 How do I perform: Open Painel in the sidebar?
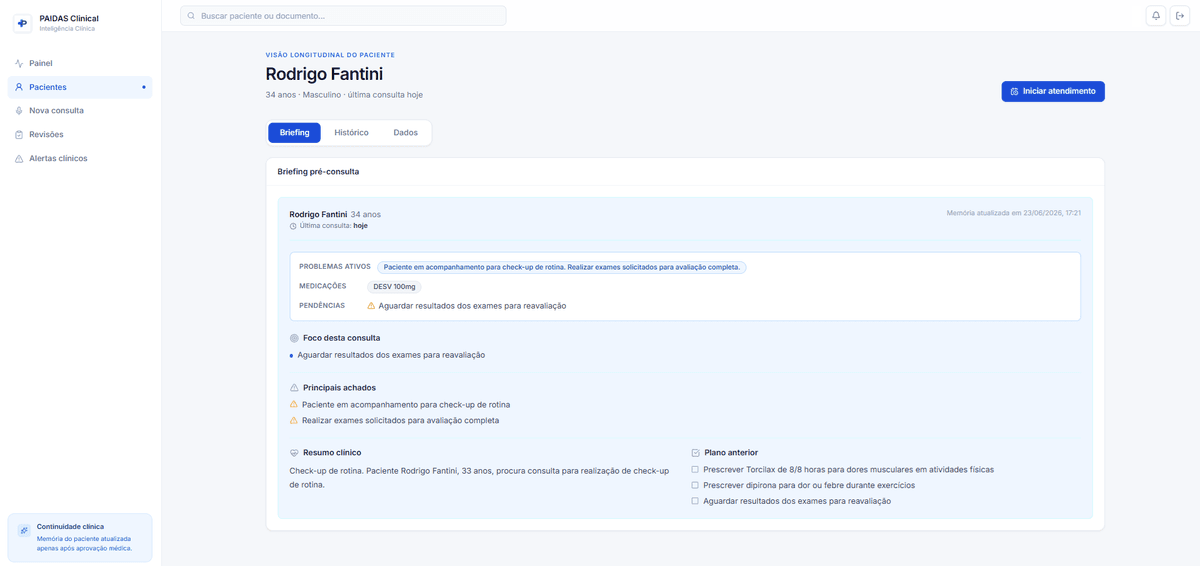tap(80, 63)
